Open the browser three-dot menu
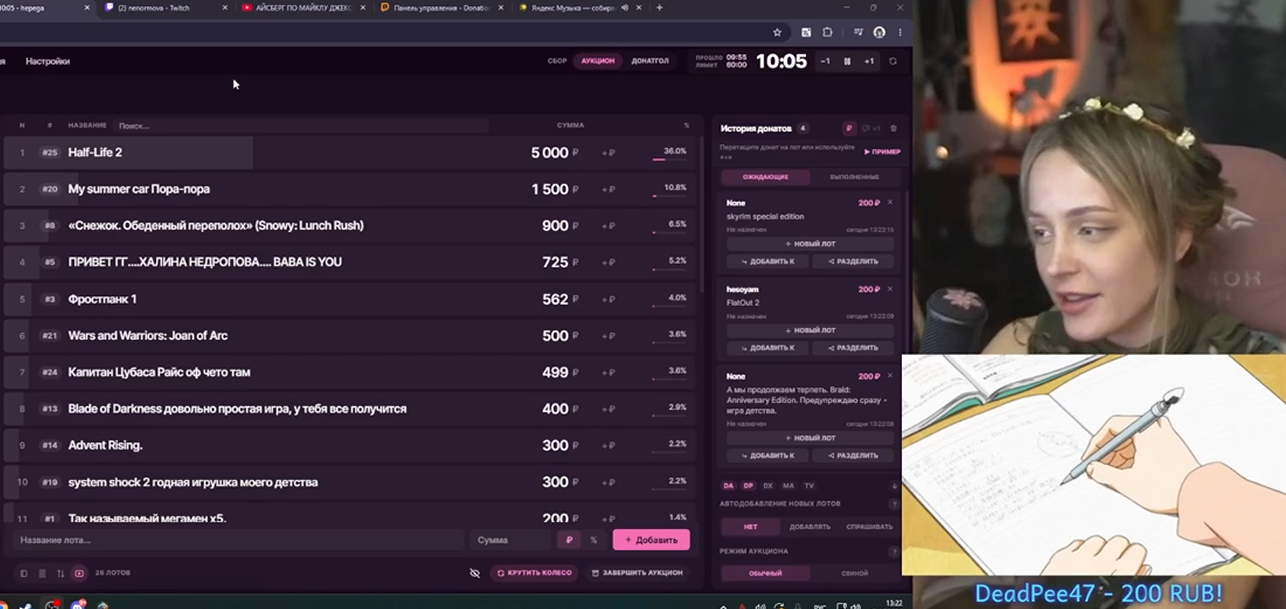This screenshot has height=609, width=1286. (x=900, y=32)
